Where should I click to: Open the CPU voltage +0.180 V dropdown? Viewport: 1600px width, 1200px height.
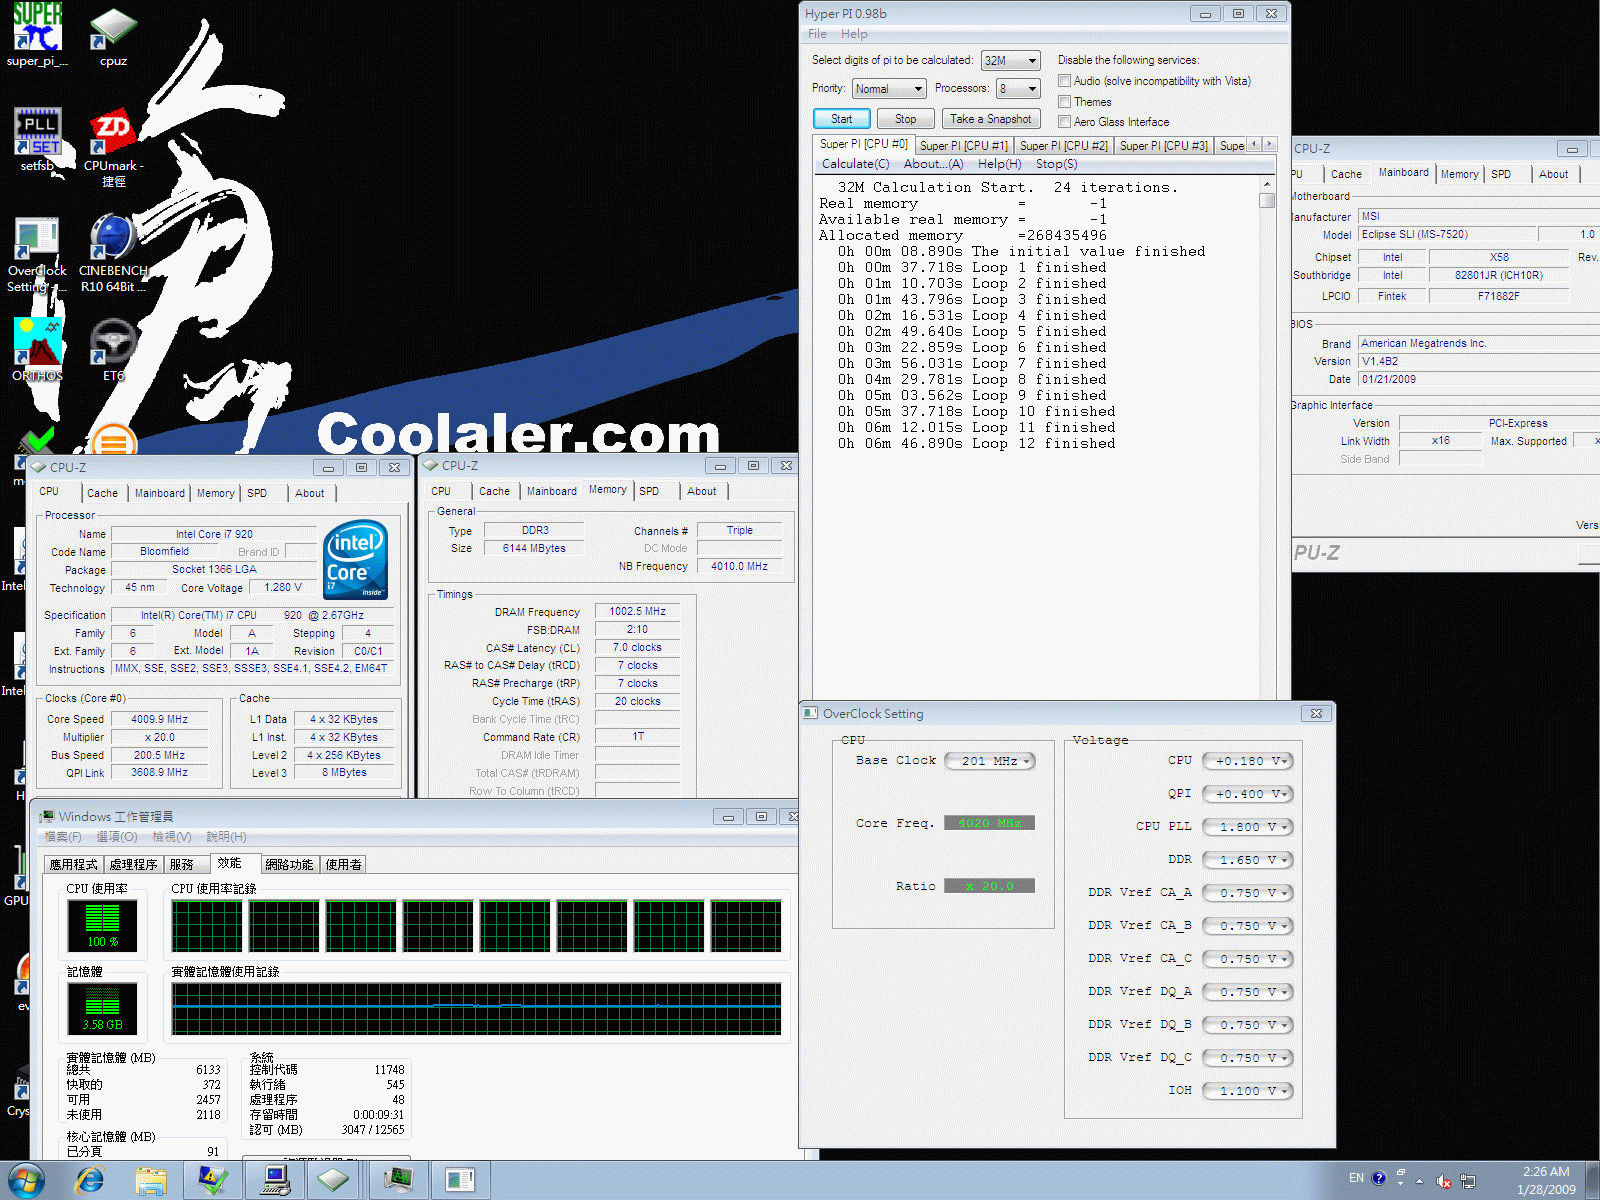point(1248,761)
